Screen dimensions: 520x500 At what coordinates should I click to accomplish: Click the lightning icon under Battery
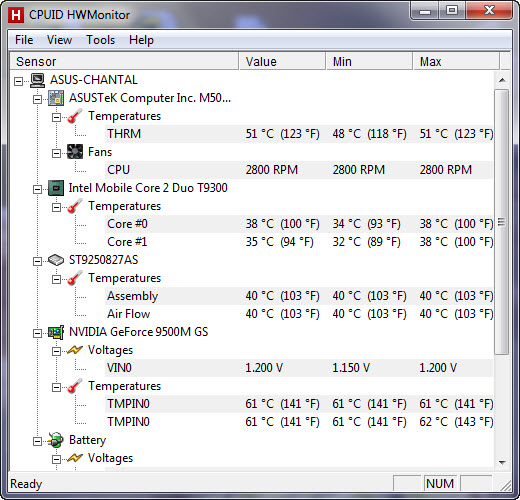[x=75, y=458]
